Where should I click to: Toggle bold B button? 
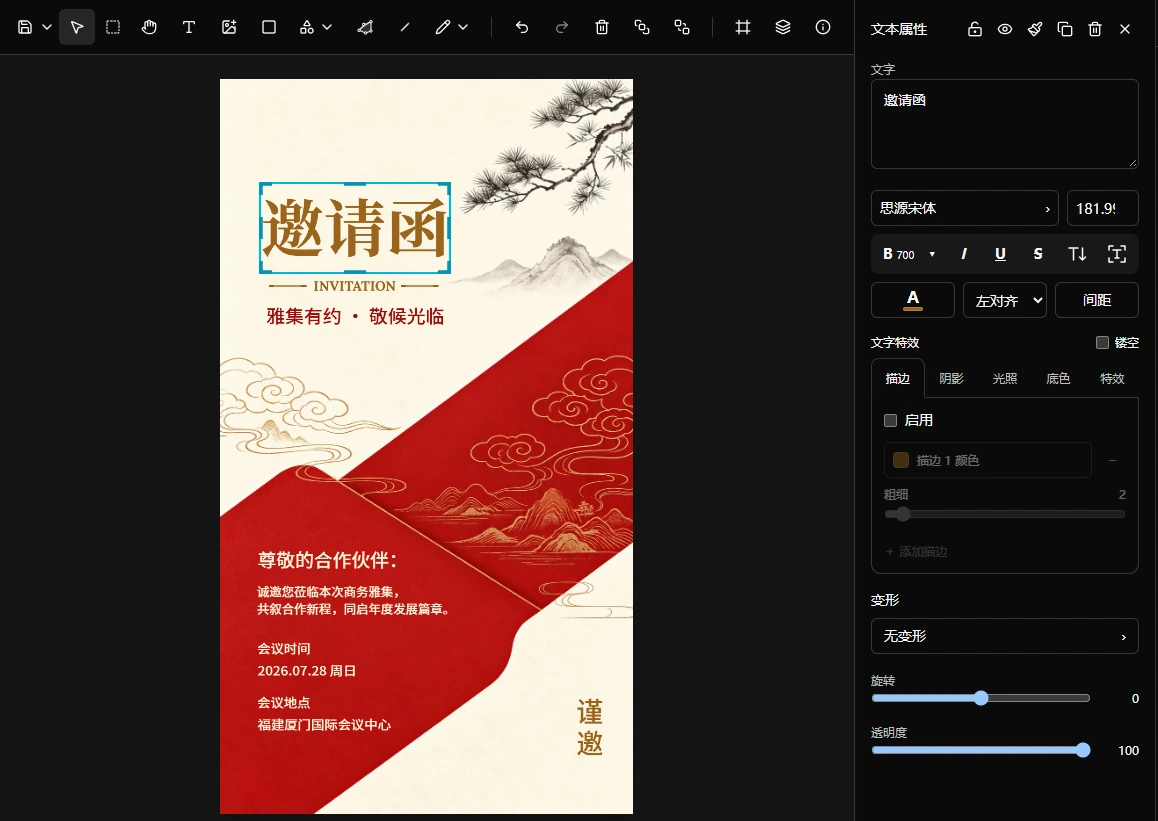click(x=888, y=254)
